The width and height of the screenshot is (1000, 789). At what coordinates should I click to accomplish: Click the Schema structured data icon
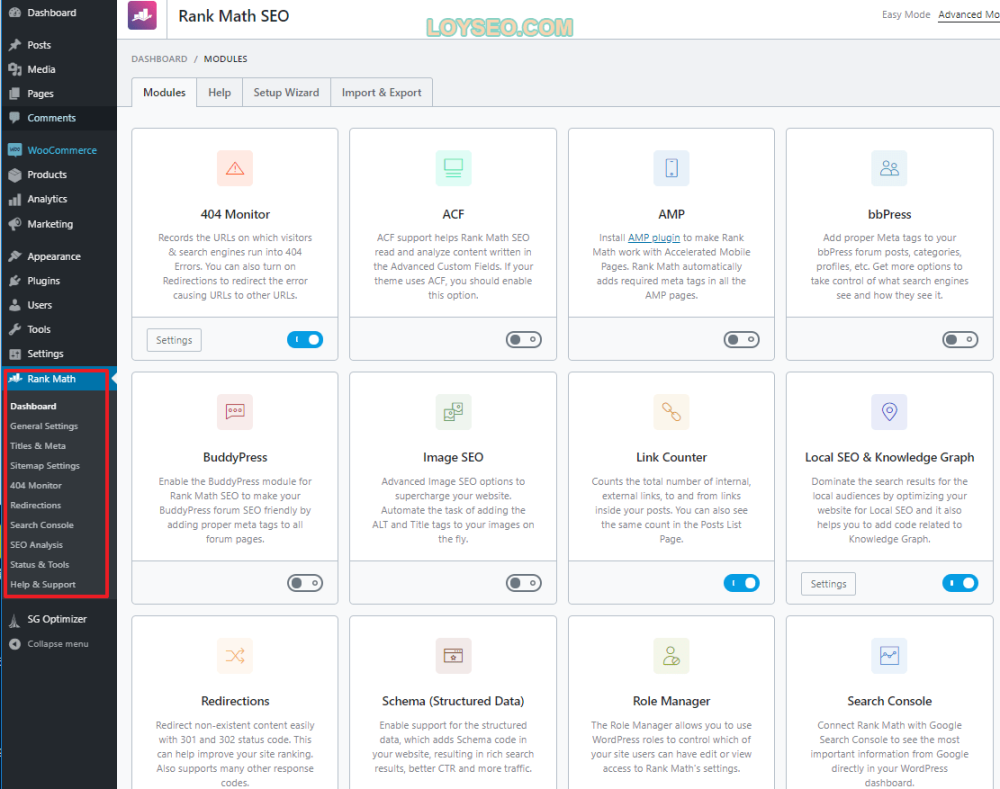point(453,656)
